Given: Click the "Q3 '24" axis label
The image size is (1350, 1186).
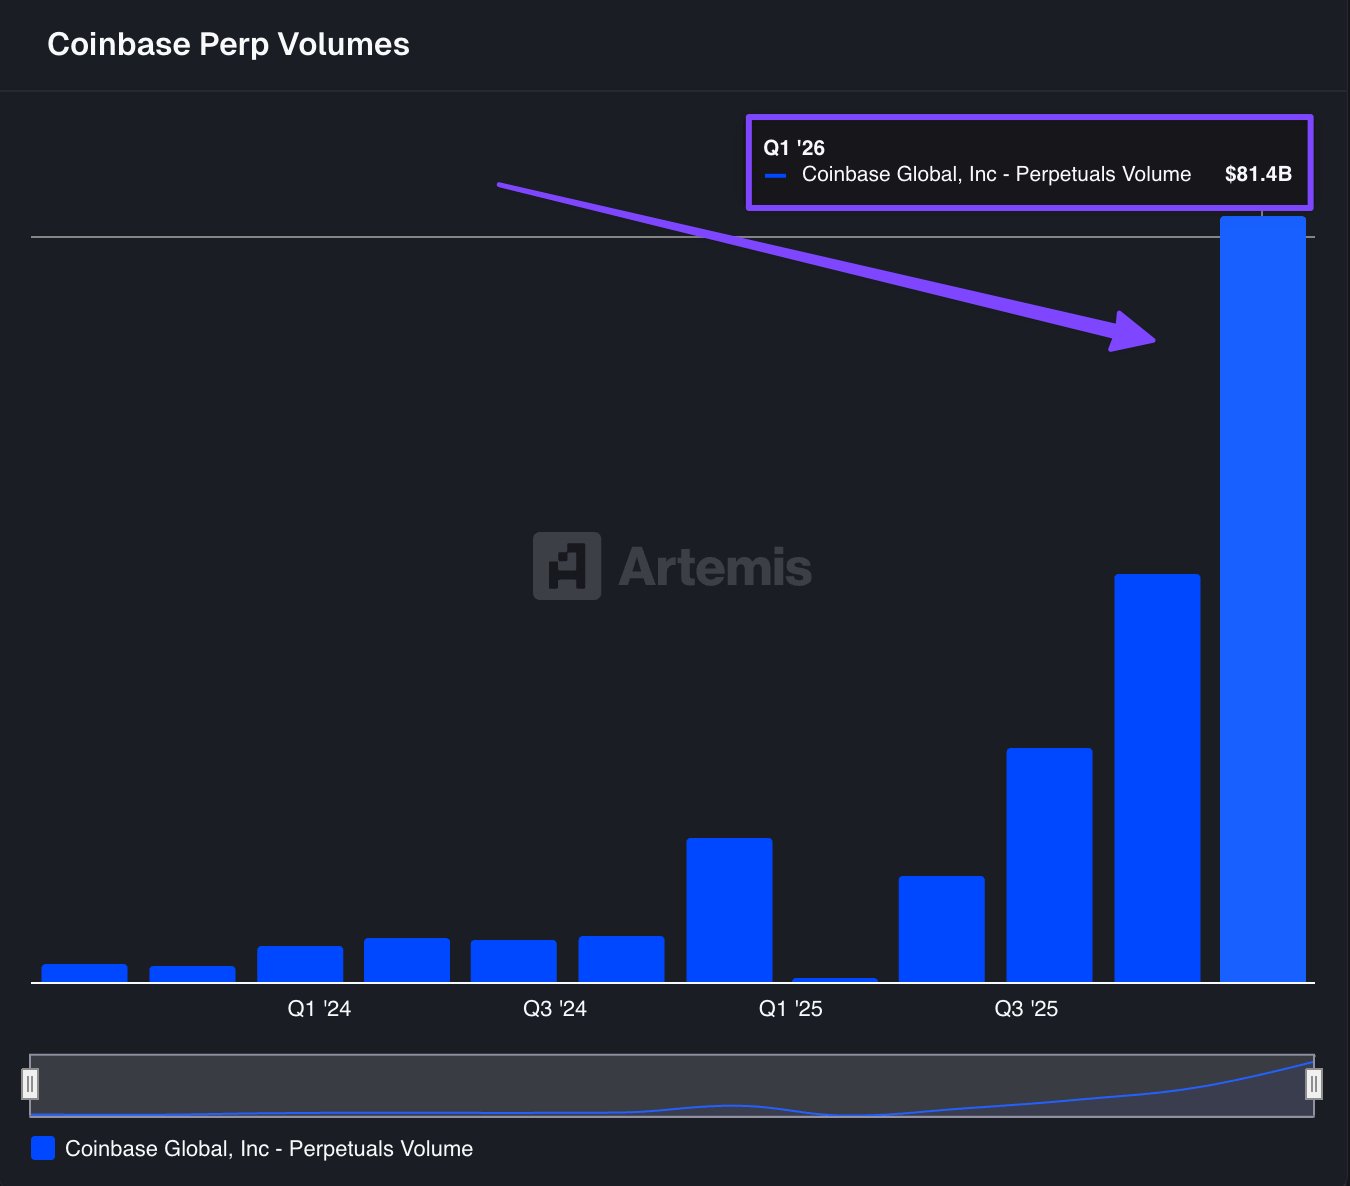Looking at the screenshot, I should [555, 1008].
